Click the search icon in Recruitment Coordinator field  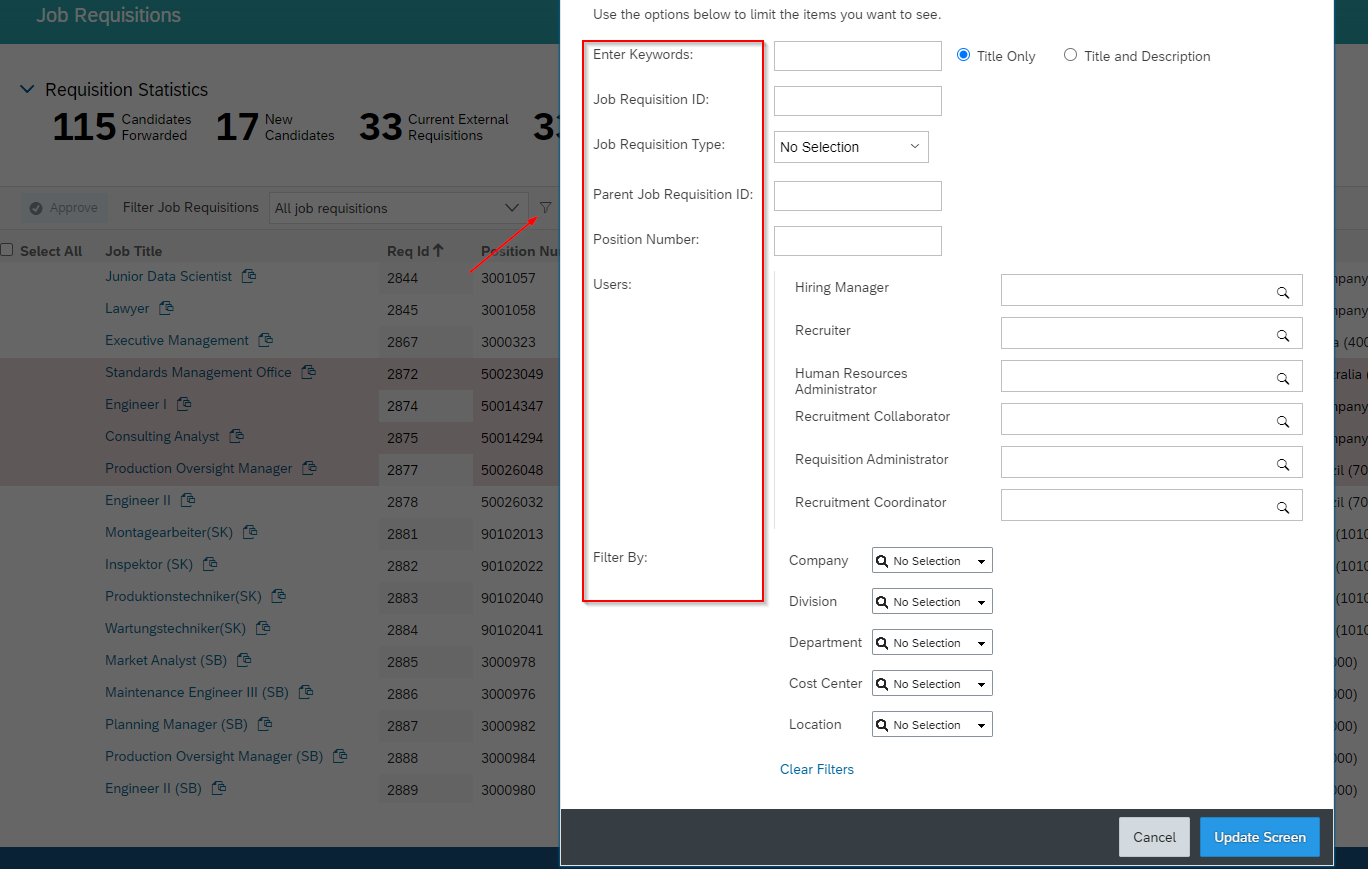click(1283, 508)
